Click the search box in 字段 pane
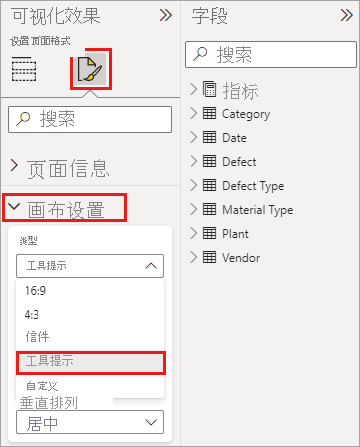360x447 pixels. 271,55
